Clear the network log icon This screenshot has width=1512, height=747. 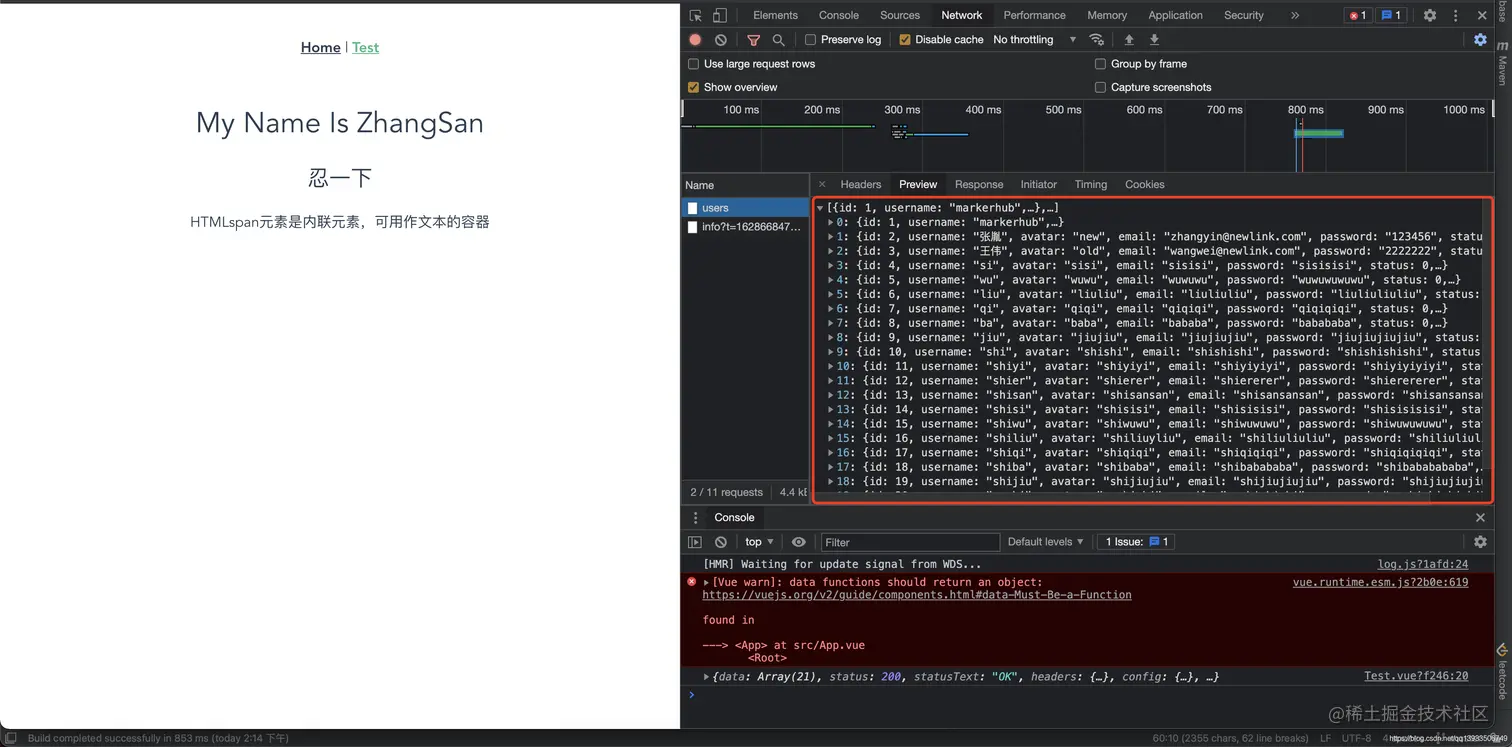721,40
